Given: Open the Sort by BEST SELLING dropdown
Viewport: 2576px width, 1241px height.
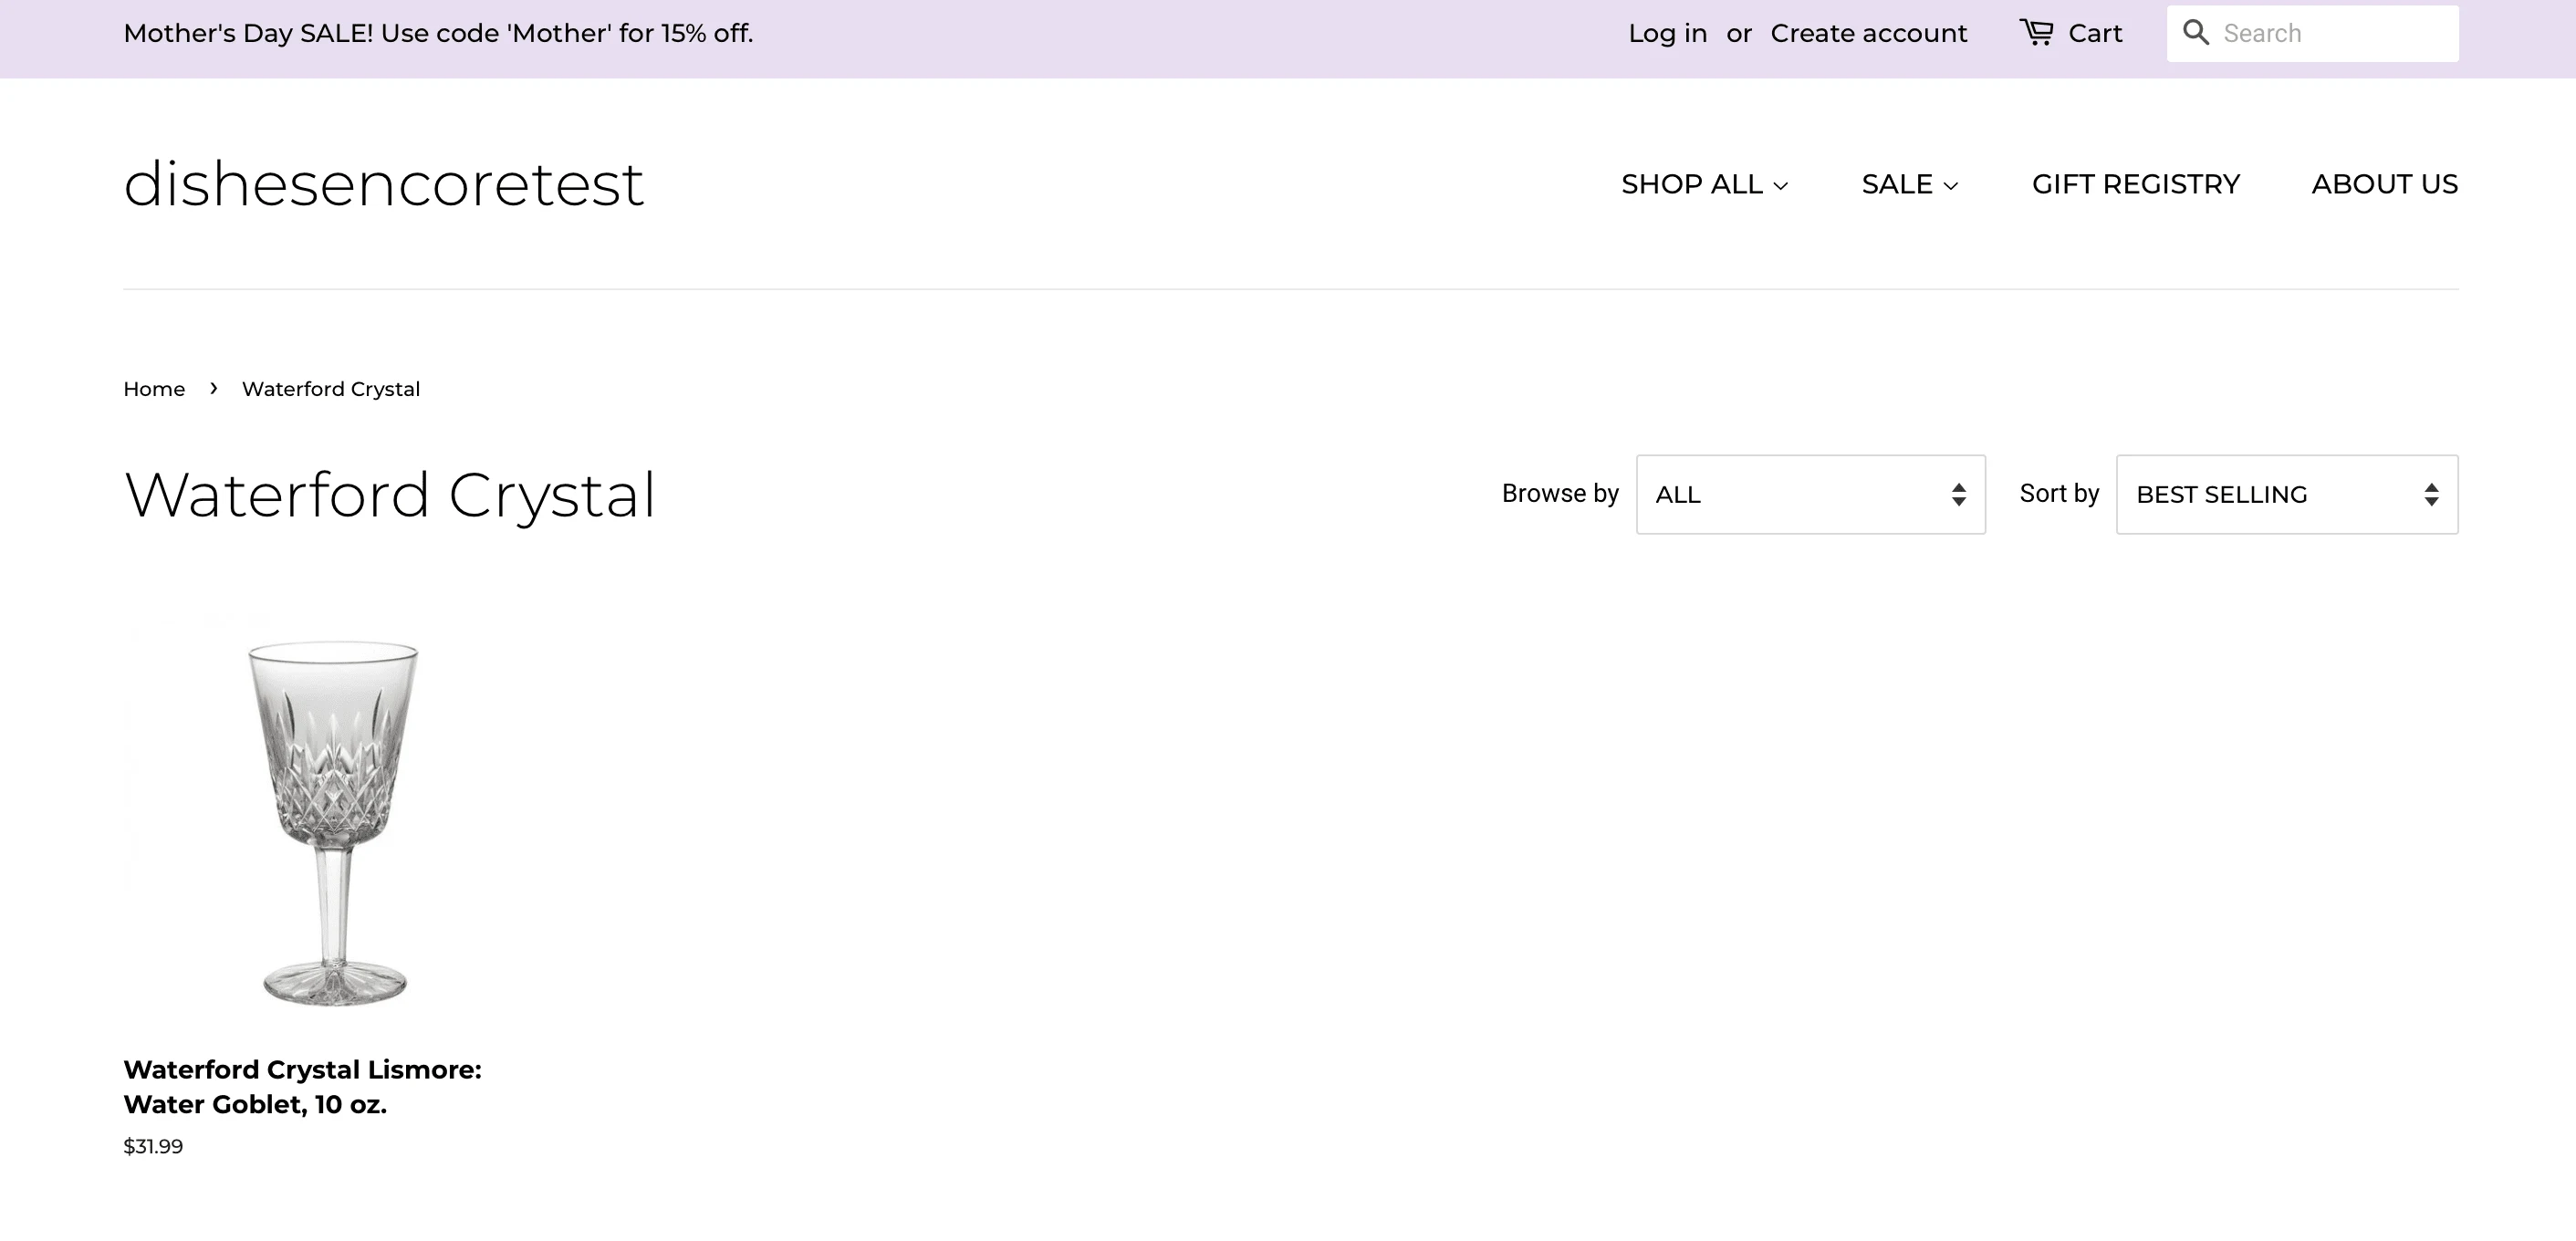Looking at the screenshot, I should [2287, 494].
